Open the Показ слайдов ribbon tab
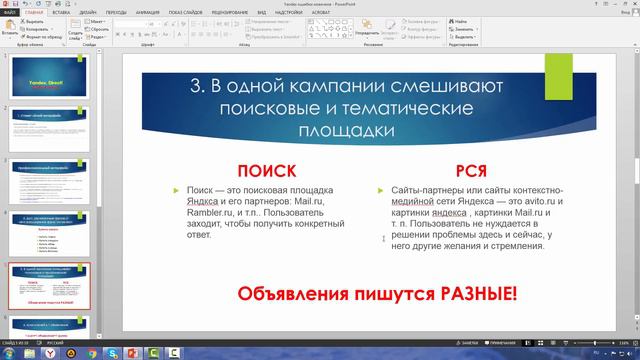The width and height of the screenshot is (640, 360). pyautogui.click(x=185, y=13)
